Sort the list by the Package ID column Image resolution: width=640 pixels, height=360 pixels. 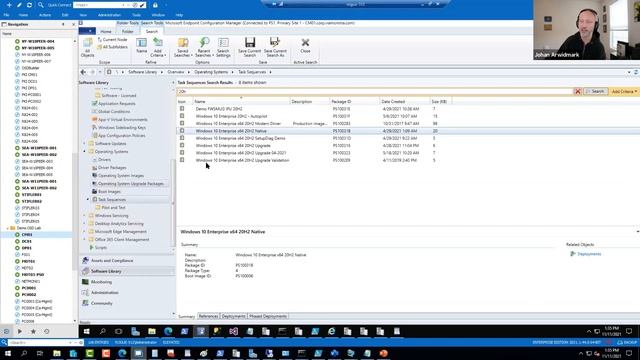point(354,101)
